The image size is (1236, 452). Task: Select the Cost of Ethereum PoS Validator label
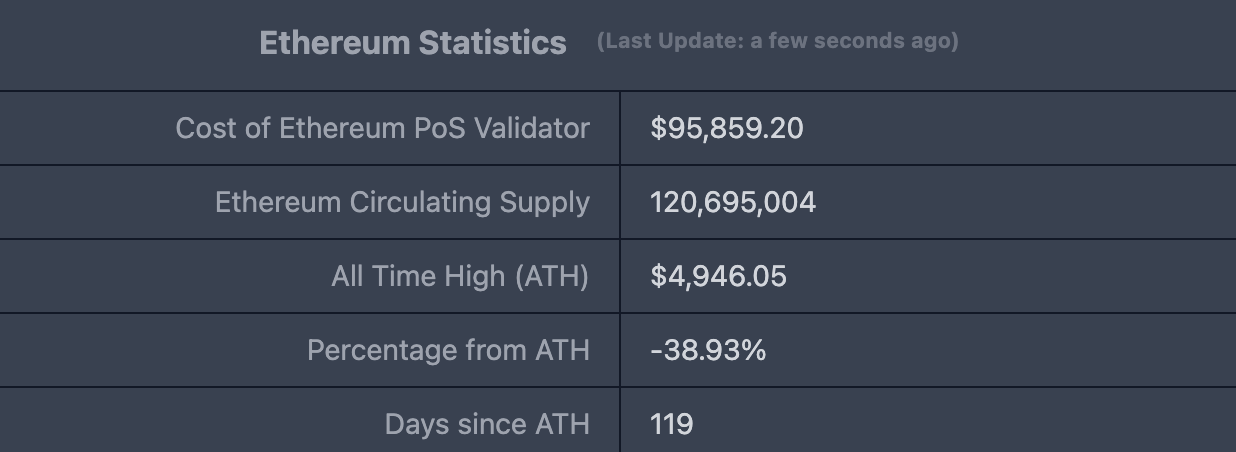point(382,128)
